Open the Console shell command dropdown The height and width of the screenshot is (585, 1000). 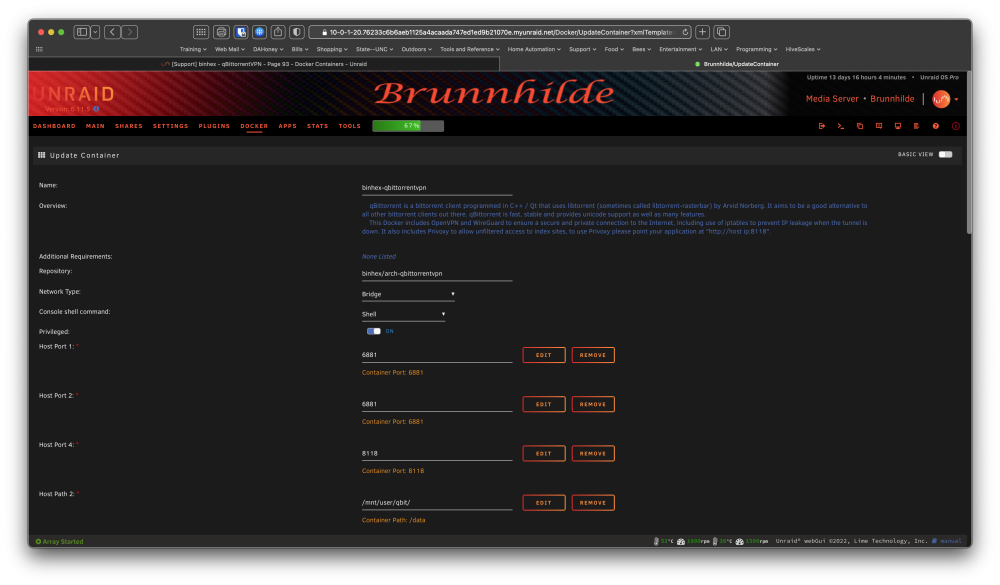pyautogui.click(x=403, y=315)
